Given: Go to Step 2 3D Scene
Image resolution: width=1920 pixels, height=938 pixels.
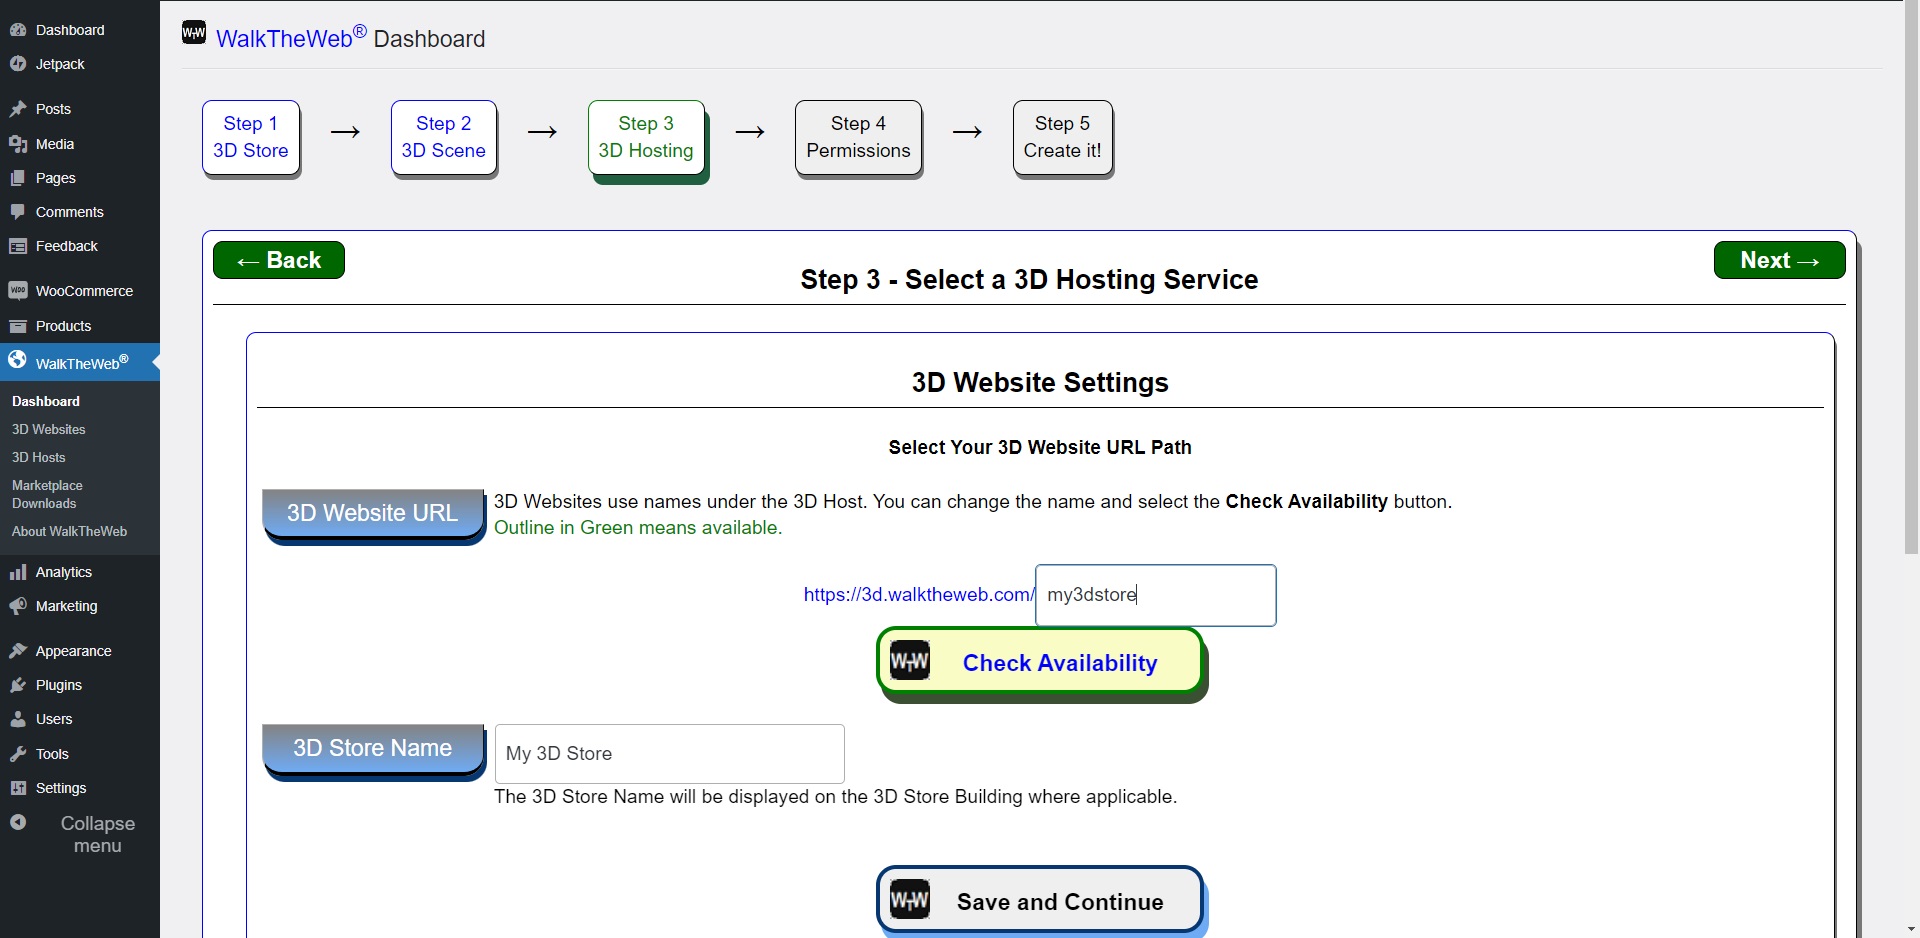Looking at the screenshot, I should pos(444,137).
